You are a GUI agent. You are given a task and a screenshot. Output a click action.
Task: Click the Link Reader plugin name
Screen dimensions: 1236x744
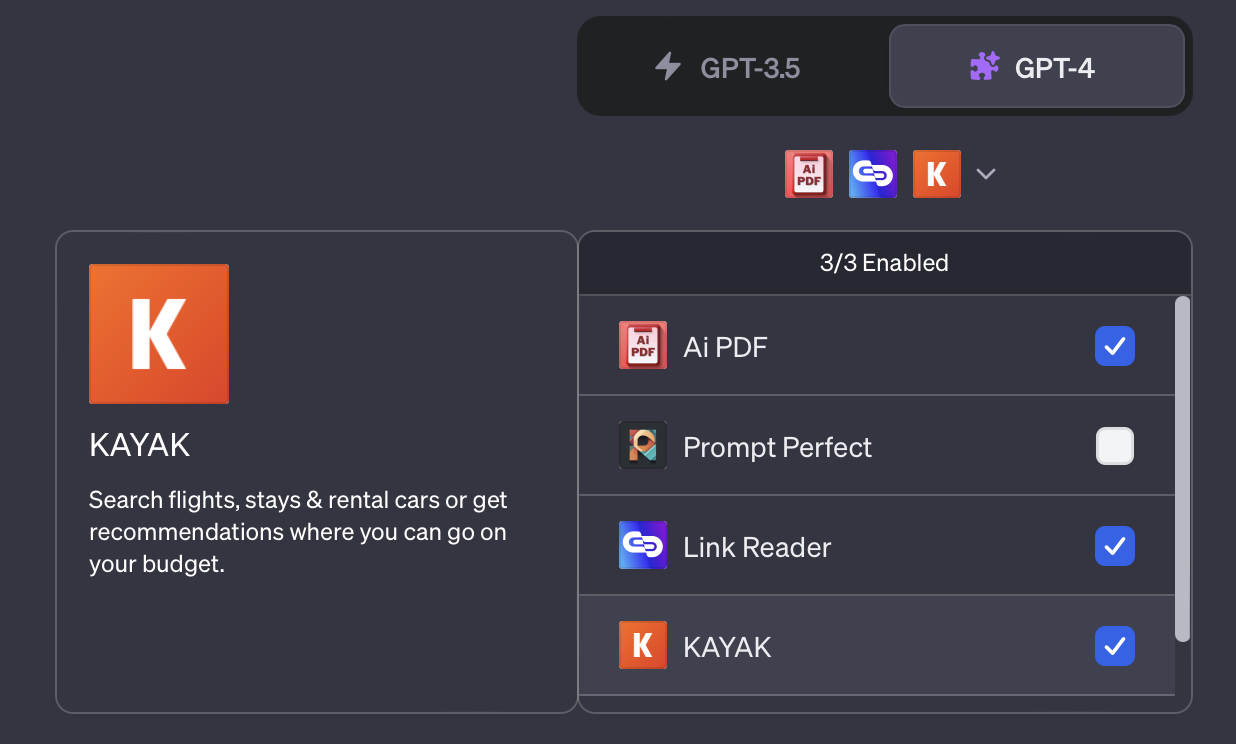tap(757, 547)
